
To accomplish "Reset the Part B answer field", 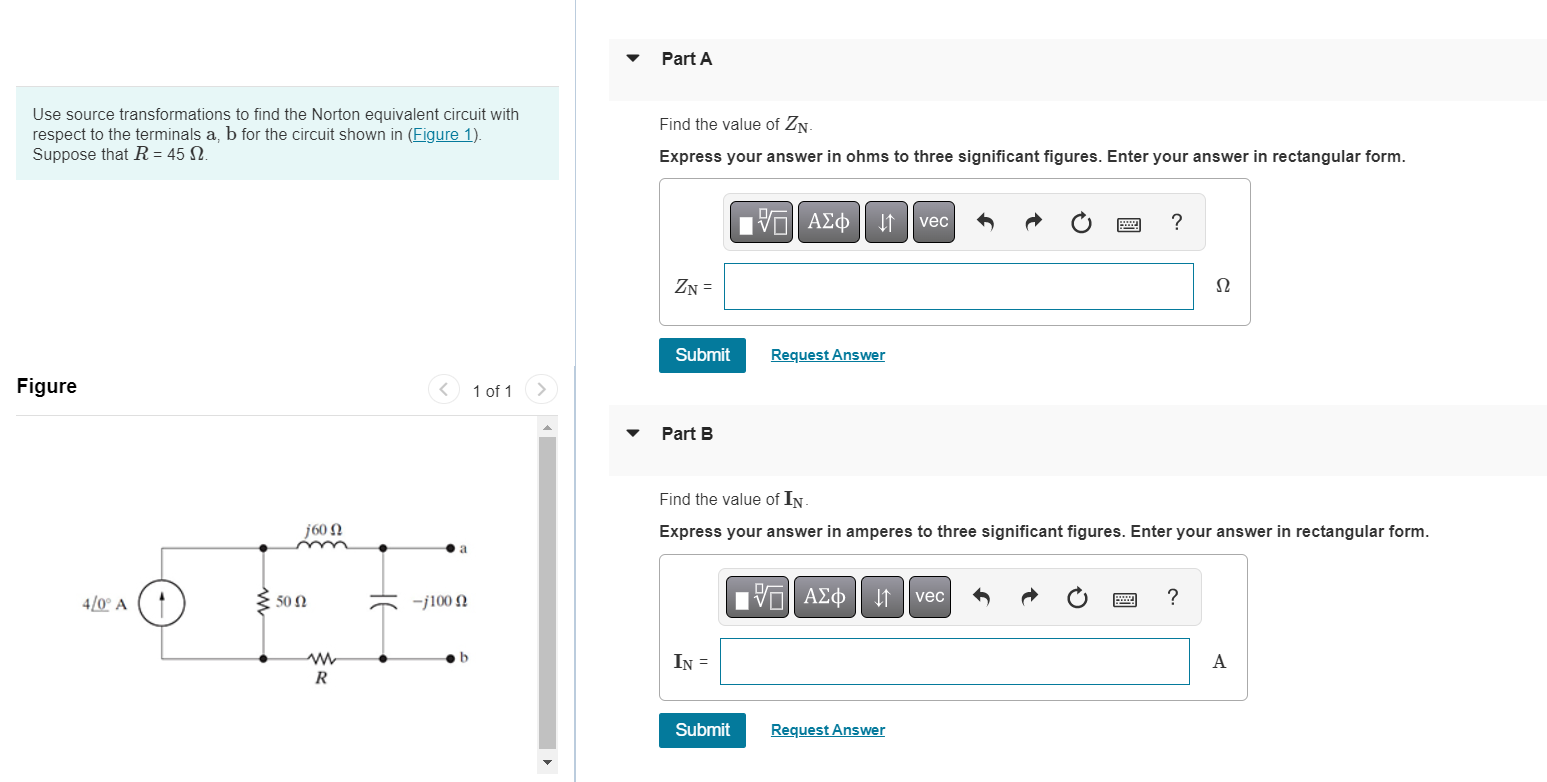I will (x=1077, y=598).
